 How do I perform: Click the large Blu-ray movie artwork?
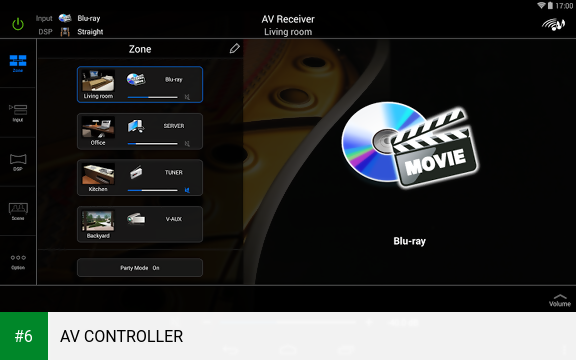[x=409, y=144]
